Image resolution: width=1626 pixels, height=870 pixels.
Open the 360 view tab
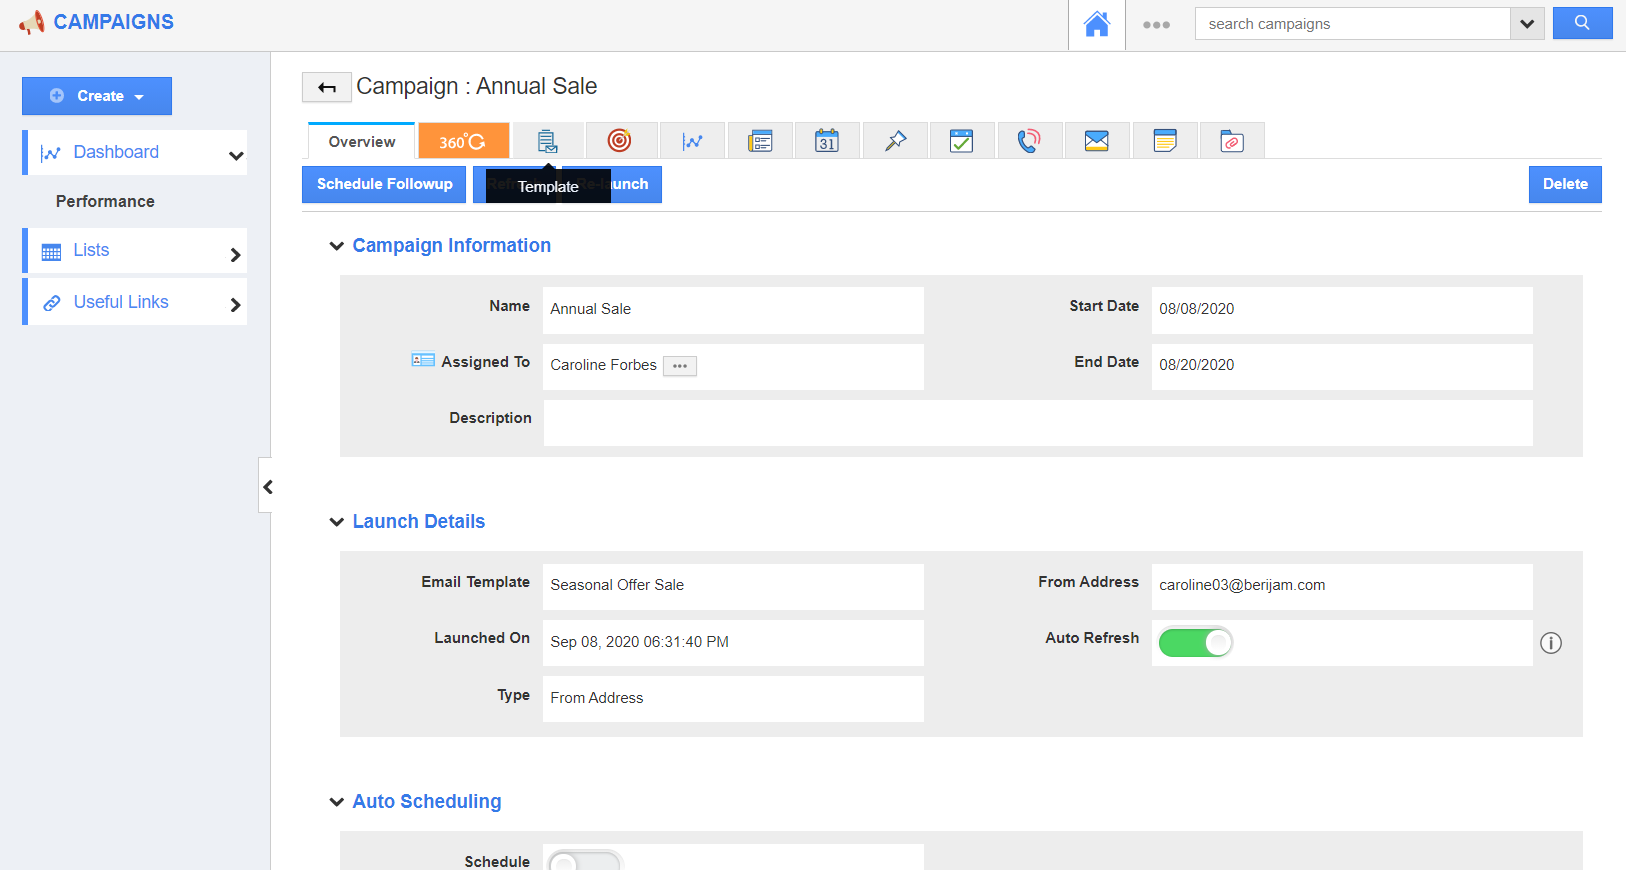coord(463,141)
